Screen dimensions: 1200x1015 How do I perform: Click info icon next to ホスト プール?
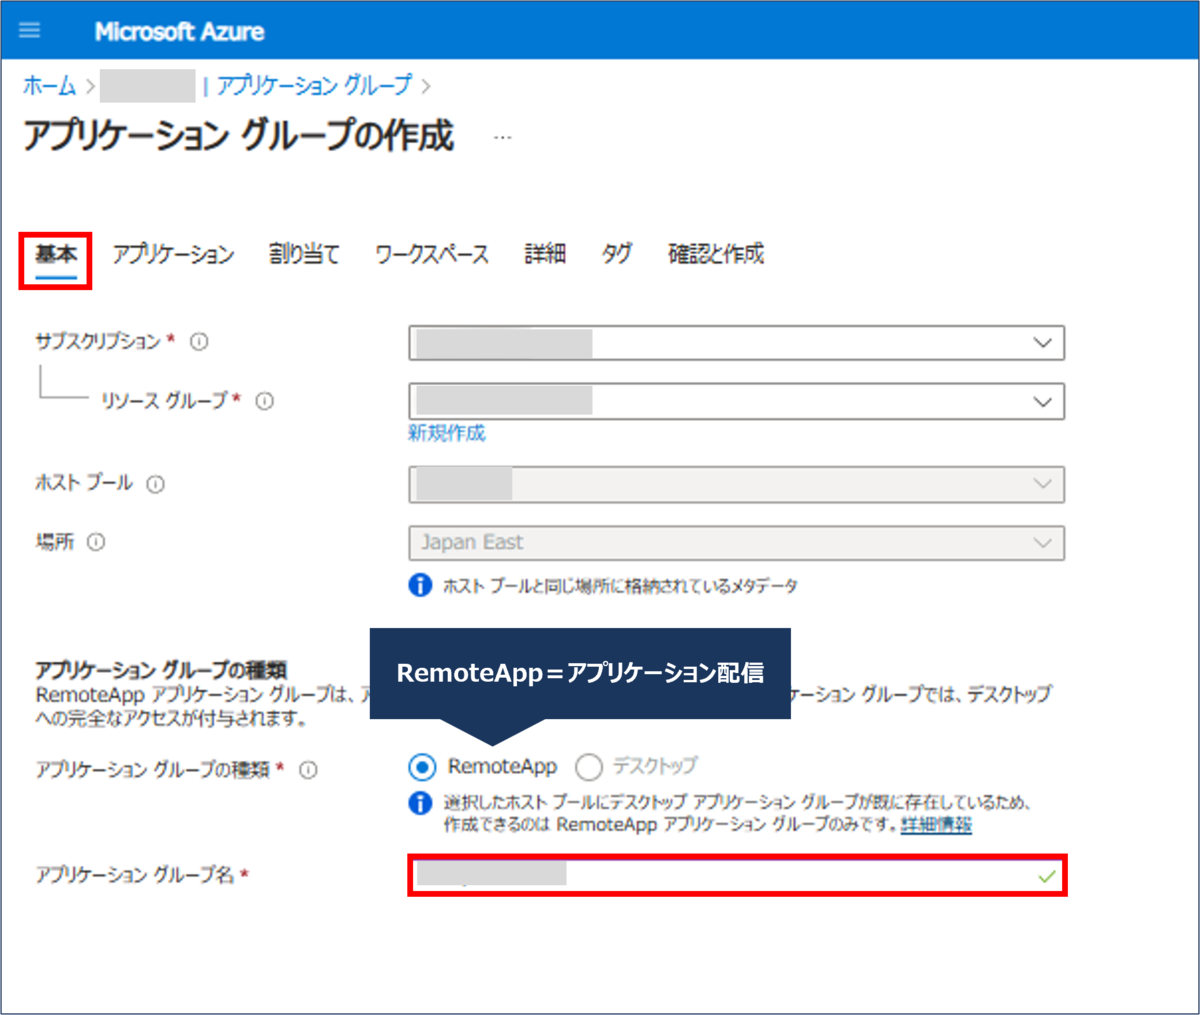point(155,484)
